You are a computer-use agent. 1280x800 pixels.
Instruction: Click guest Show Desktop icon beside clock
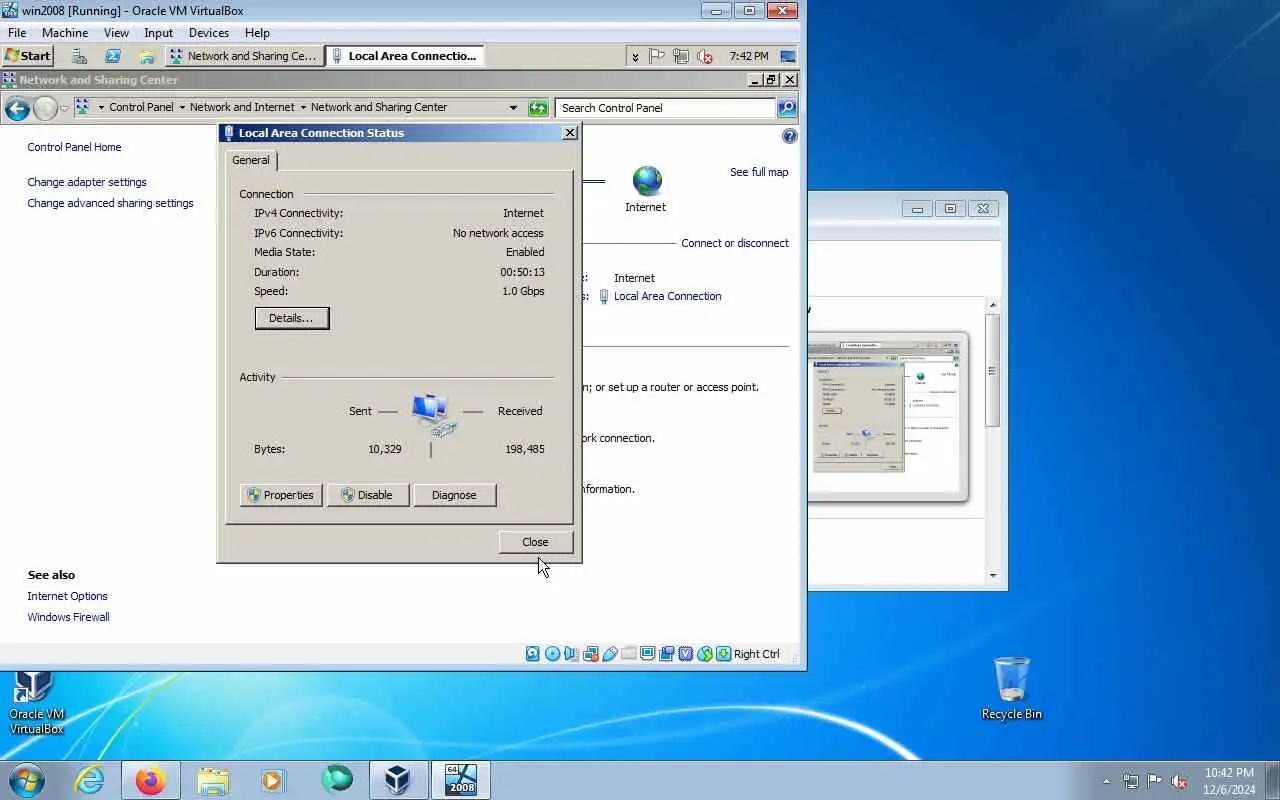[788, 56]
